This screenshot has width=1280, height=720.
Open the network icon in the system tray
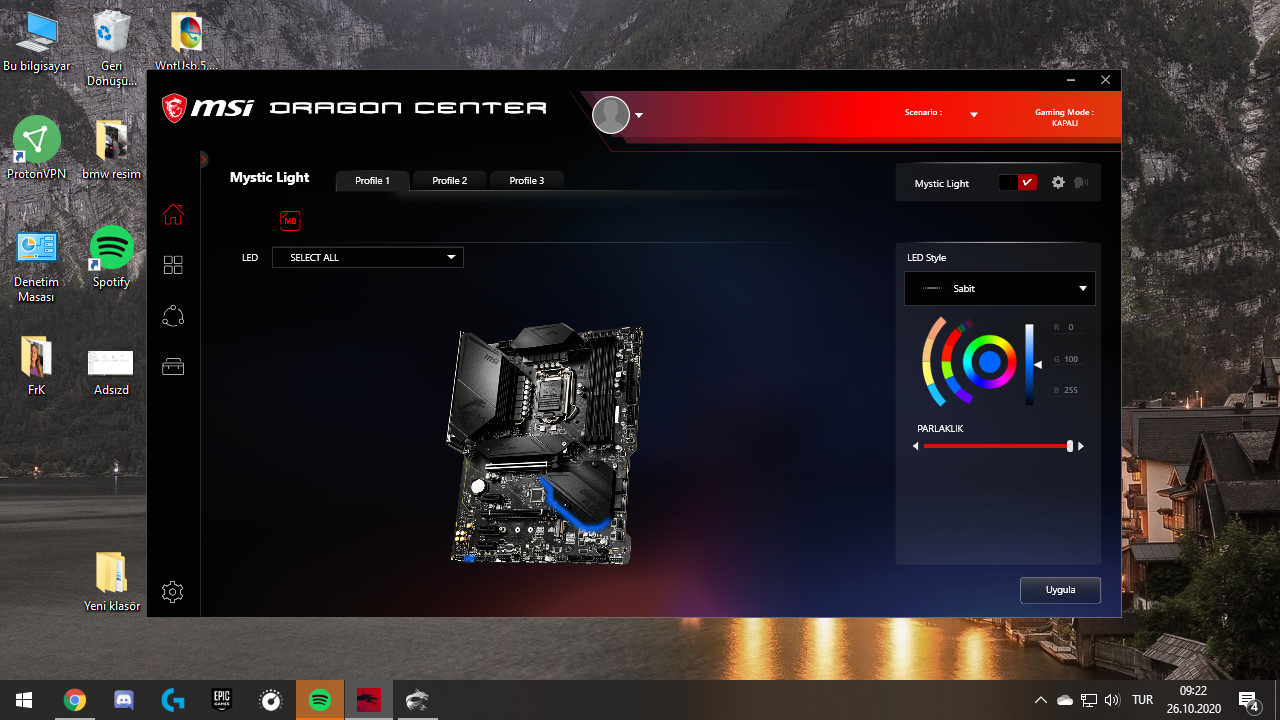[x=1089, y=700]
